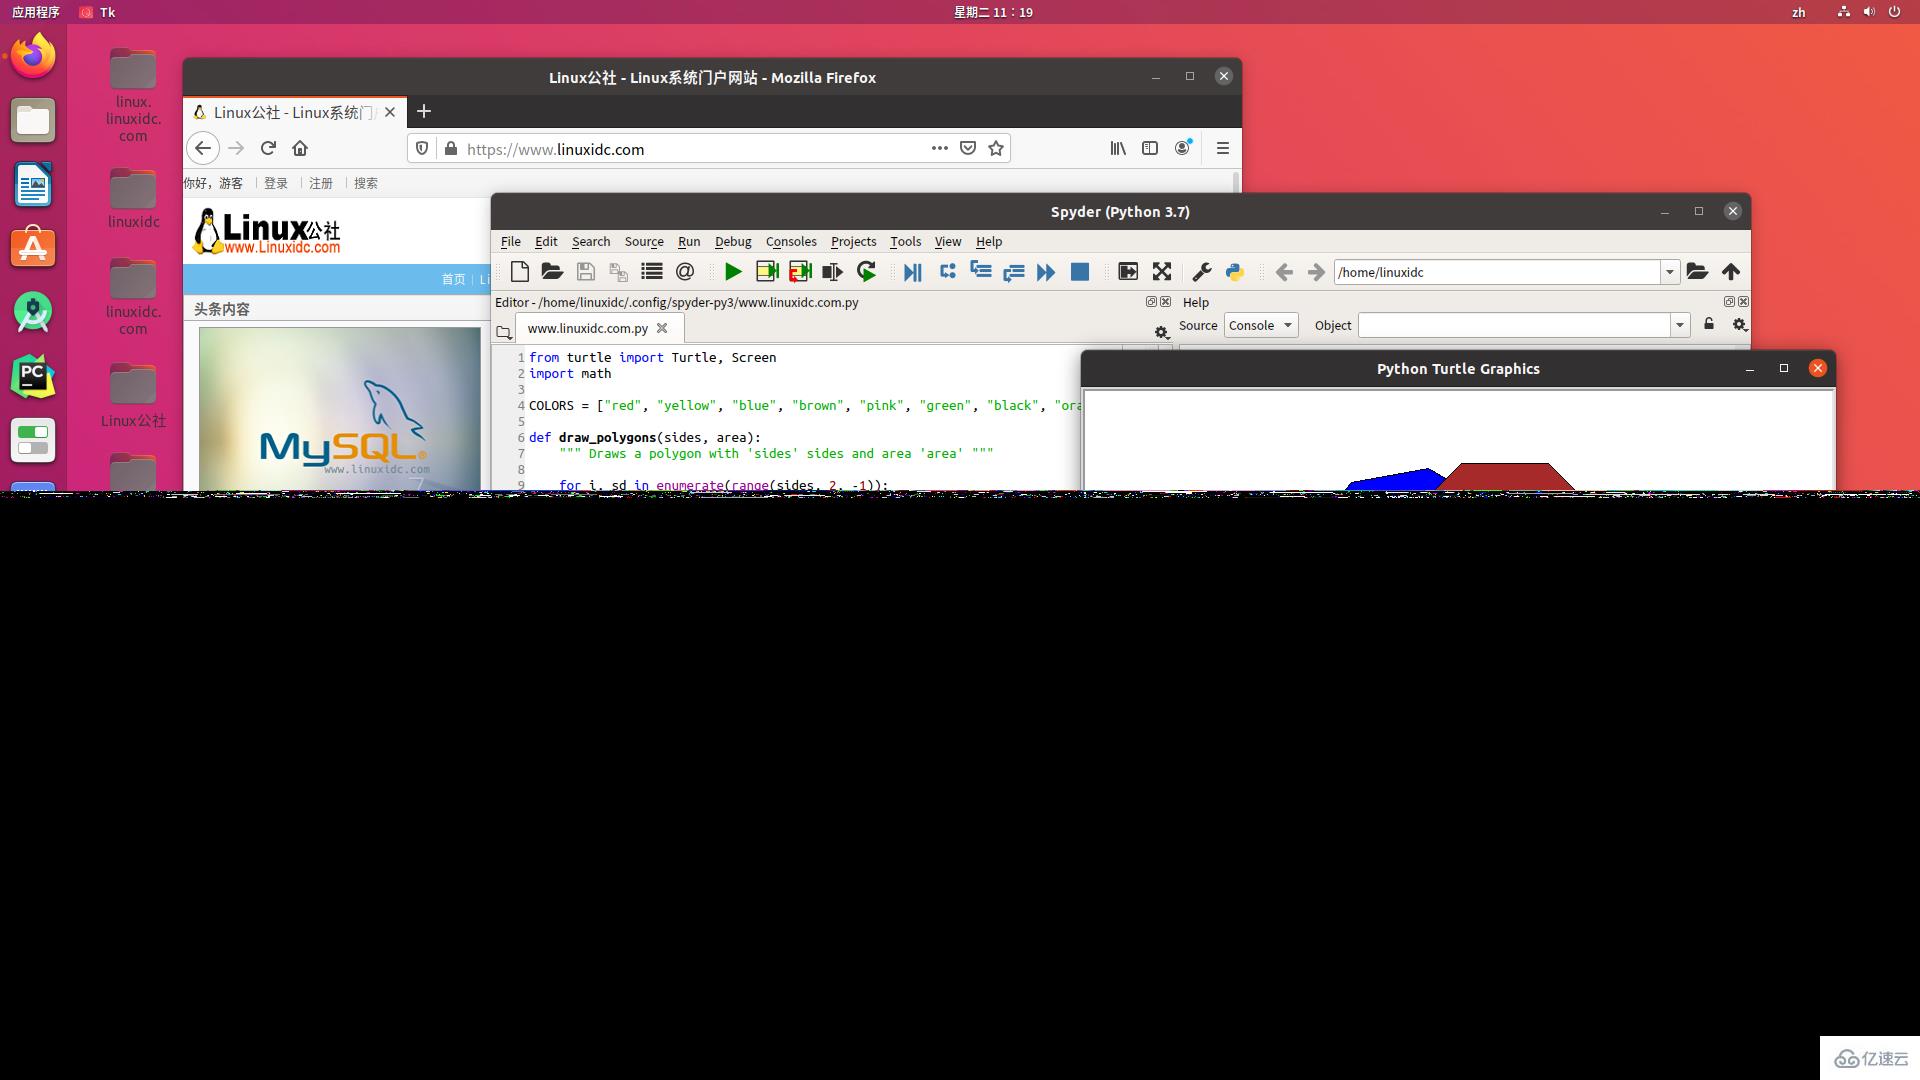This screenshot has width=1920, height=1080.
Task: Switch to Console source dropdown
Action: pos(1259,324)
